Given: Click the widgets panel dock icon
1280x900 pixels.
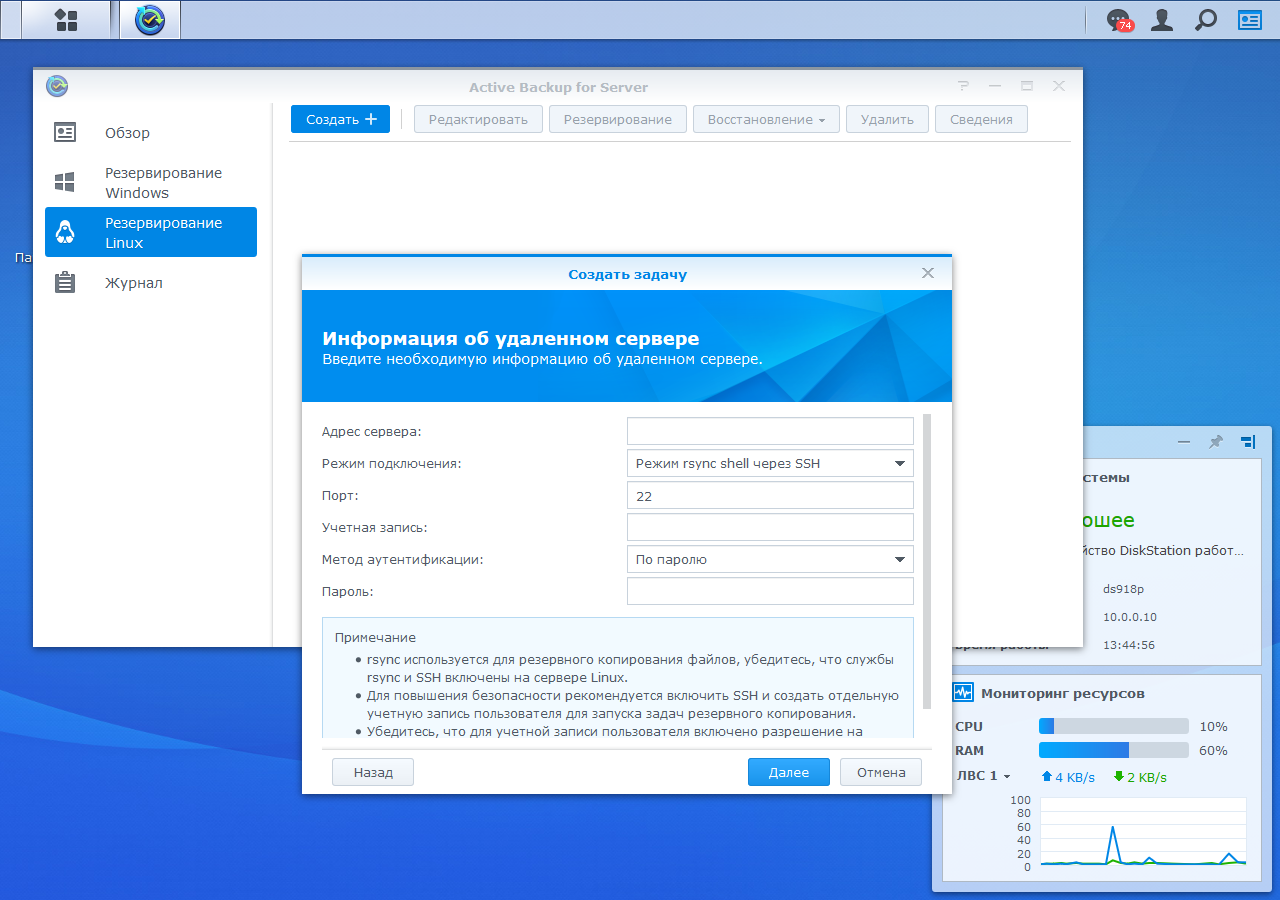Looking at the screenshot, I should click(x=1248, y=441).
